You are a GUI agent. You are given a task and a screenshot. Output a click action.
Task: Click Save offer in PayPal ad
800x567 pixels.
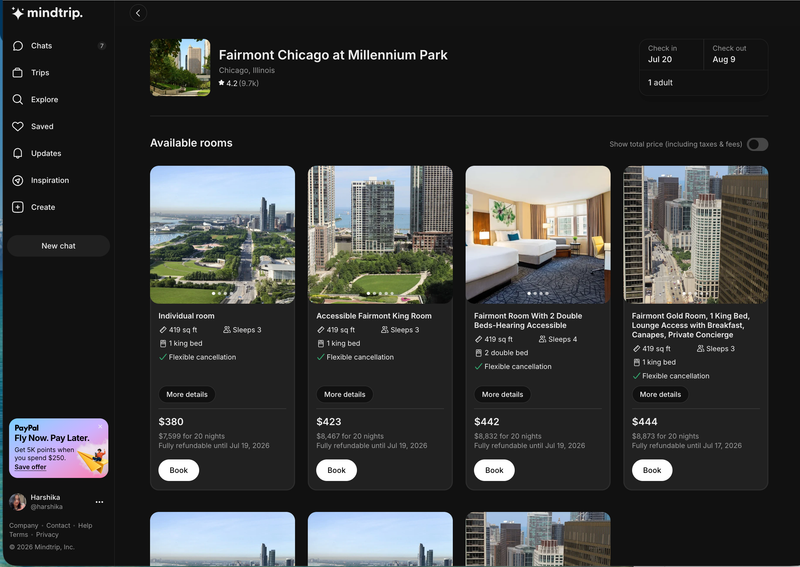[30, 467]
